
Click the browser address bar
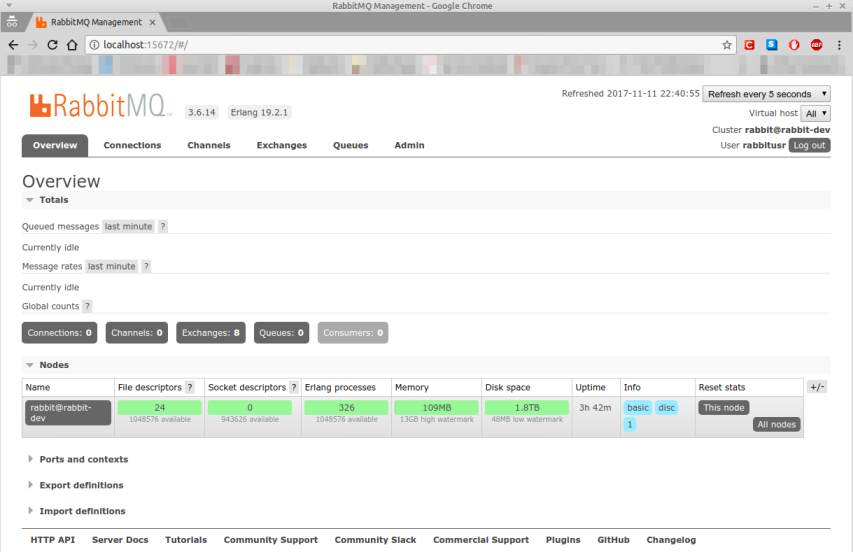pos(400,45)
